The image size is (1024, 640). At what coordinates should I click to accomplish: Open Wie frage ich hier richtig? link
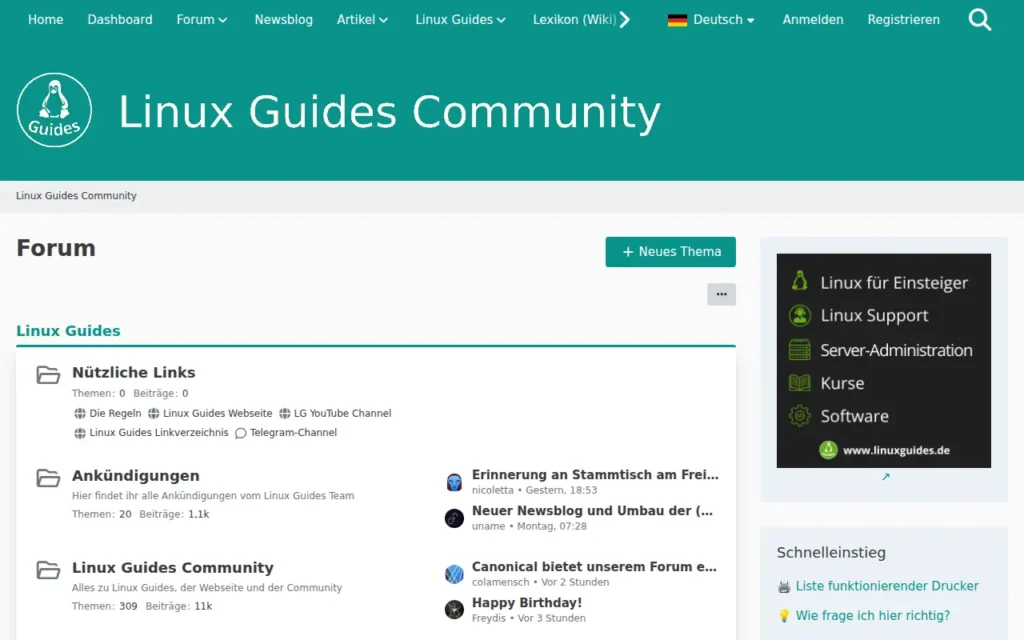[x=872, y=615]
